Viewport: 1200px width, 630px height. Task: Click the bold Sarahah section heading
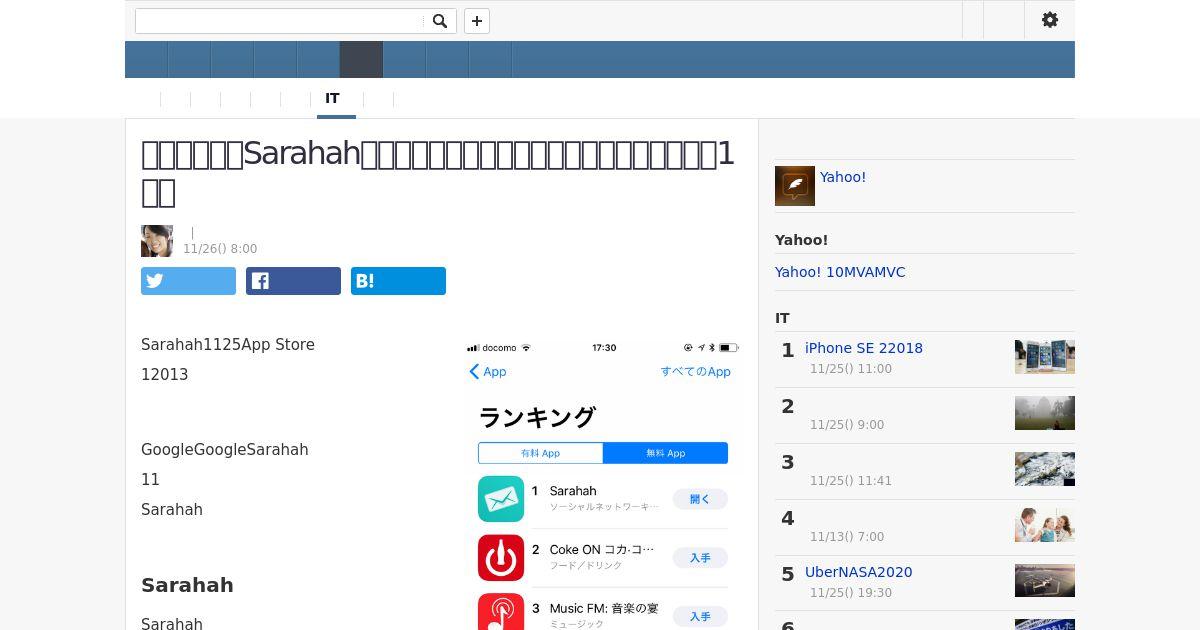(x=187, y=585)
